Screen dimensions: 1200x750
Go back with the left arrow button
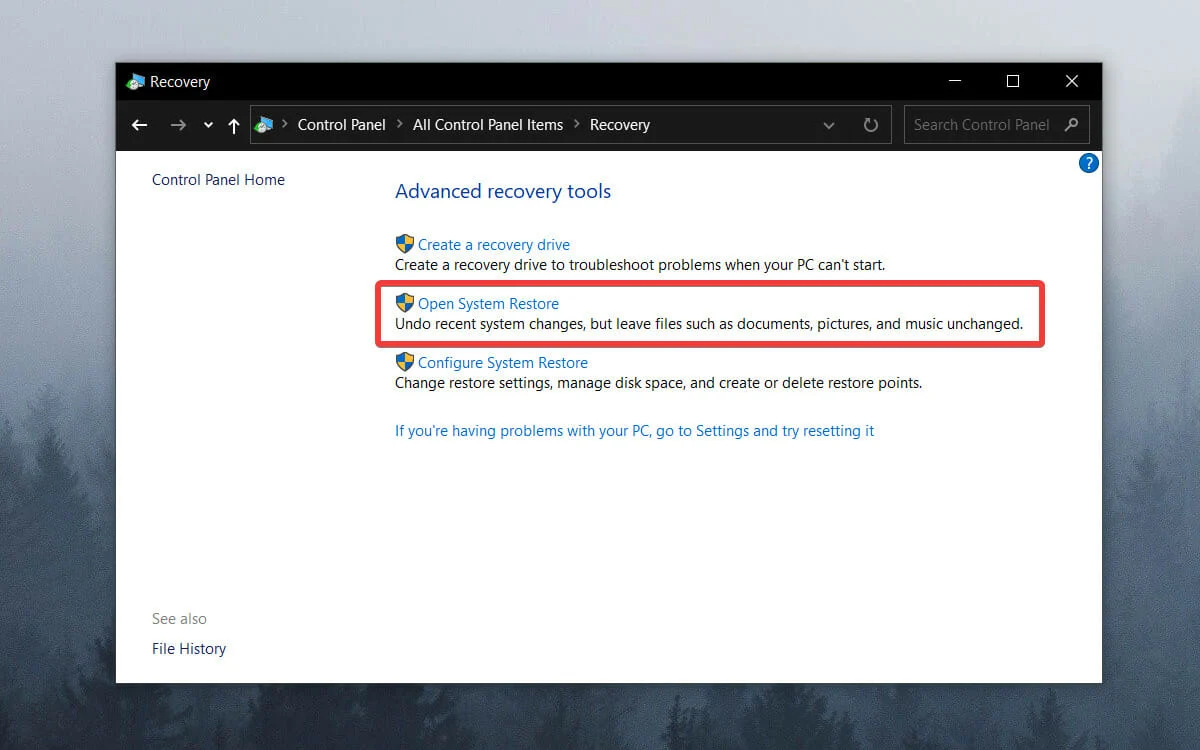[x=140, y=125]
